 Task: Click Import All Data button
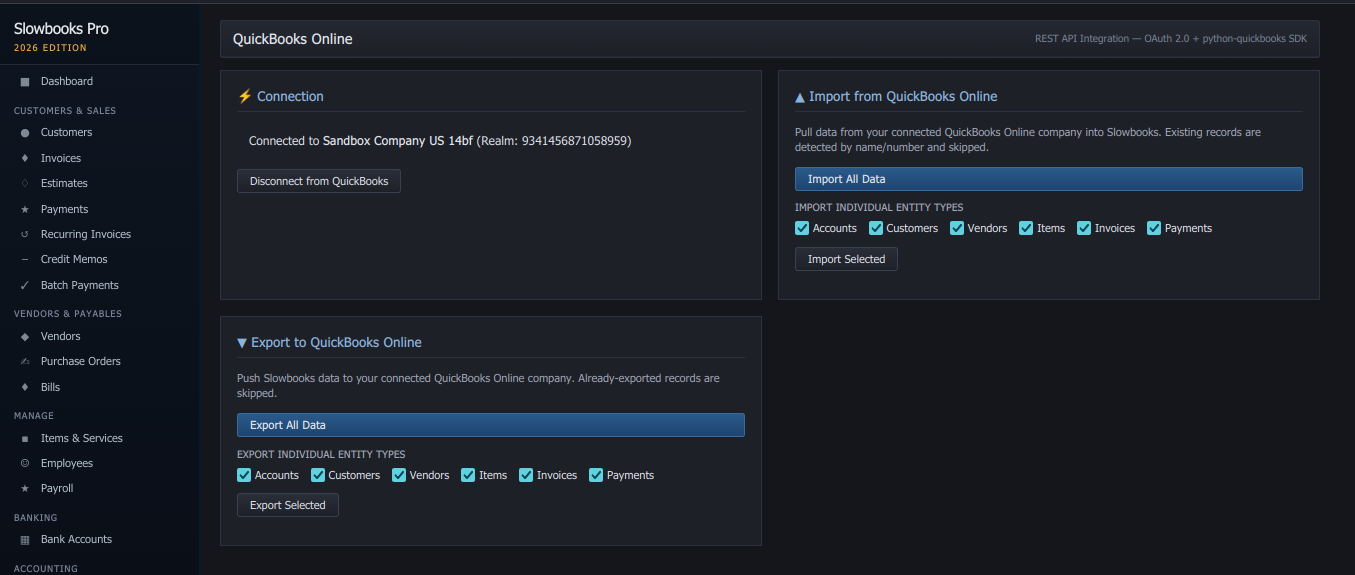[1049, 179]
